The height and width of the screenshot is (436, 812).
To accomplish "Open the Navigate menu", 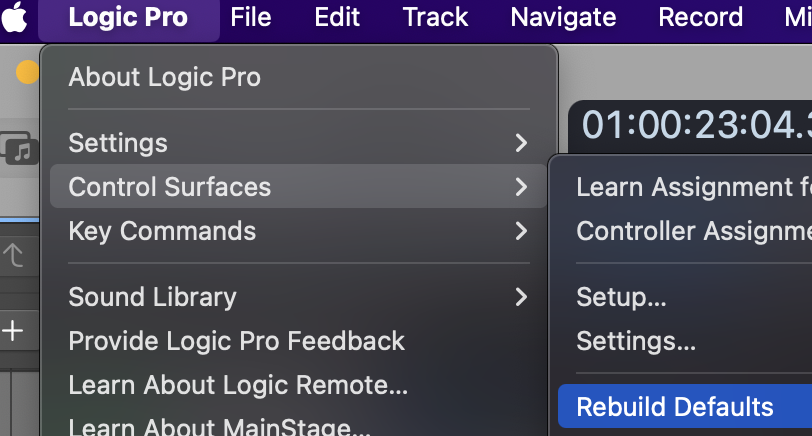I will (x=563, y=17).
